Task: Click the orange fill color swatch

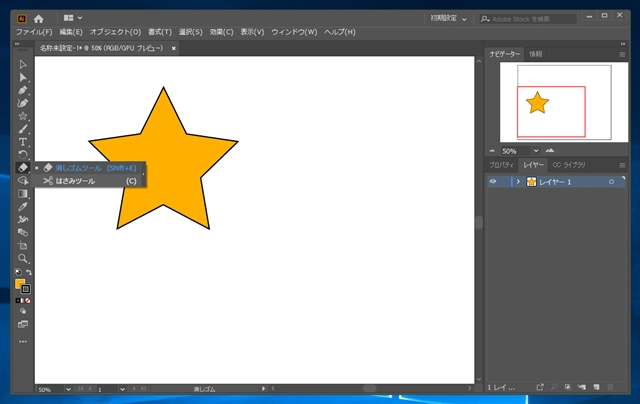Action: click(20, 284)
